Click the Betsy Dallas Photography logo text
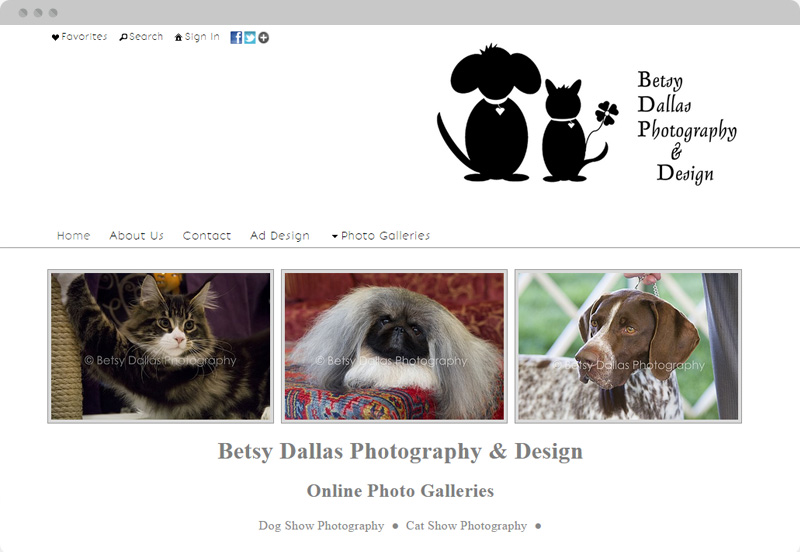800x552 pixels. (687, 126)
